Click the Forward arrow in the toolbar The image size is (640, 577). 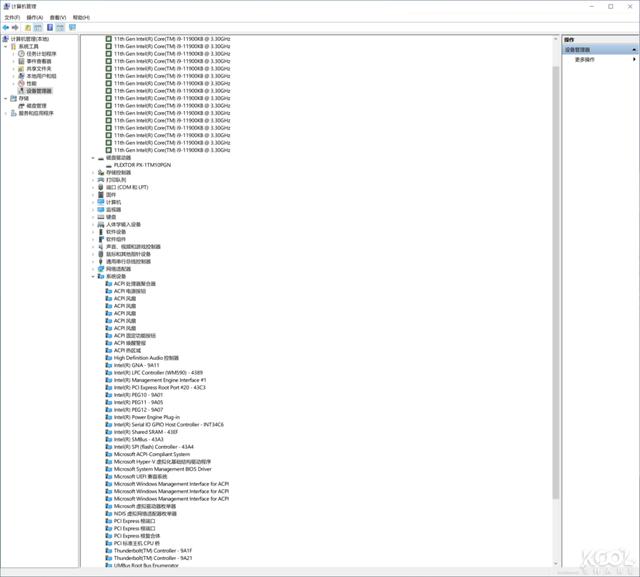pos(15,27)
